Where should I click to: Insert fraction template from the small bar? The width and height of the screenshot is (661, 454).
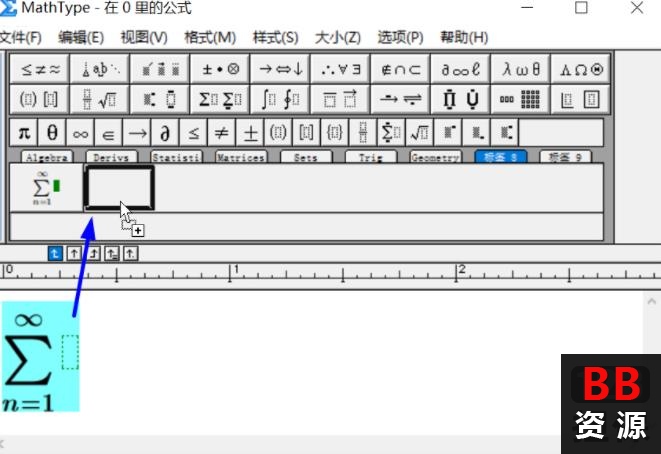coord(363,133)
